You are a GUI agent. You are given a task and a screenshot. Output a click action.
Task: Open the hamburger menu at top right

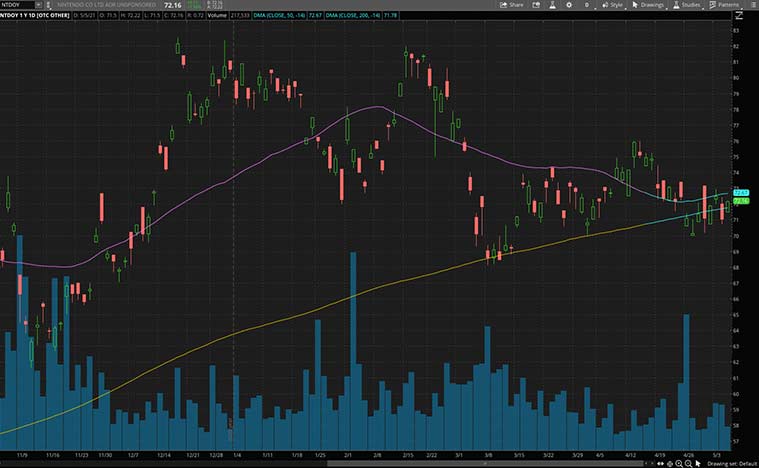point(752,5)
